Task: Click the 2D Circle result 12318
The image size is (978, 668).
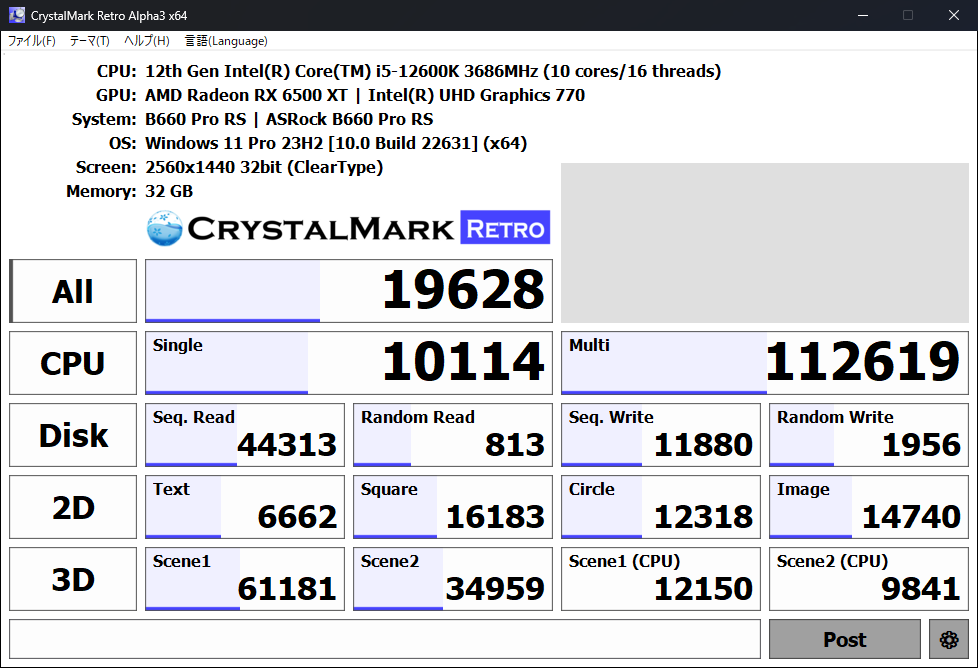Action: [661, 507]
